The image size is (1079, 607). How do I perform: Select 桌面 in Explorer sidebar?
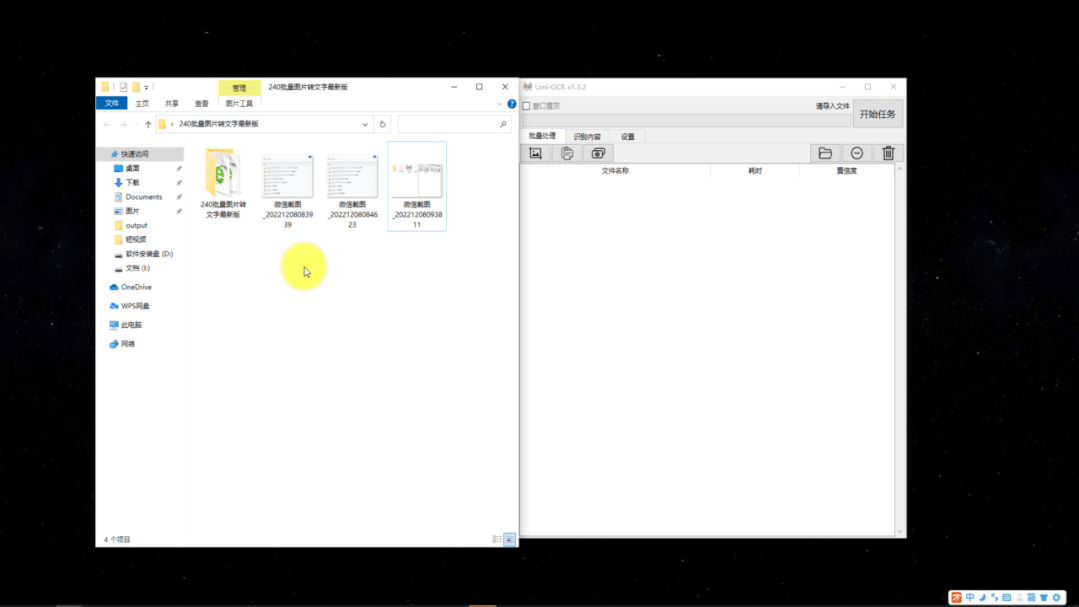coord(132,169)
